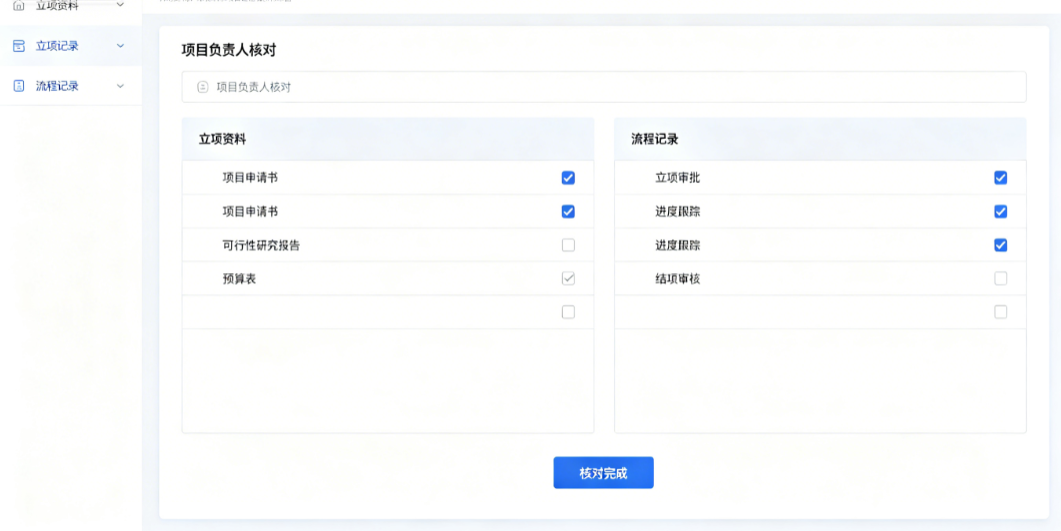Uncheck the 立项审批 checkbox
This screenshot has height=531, width=1061.
pos(1001,178)
